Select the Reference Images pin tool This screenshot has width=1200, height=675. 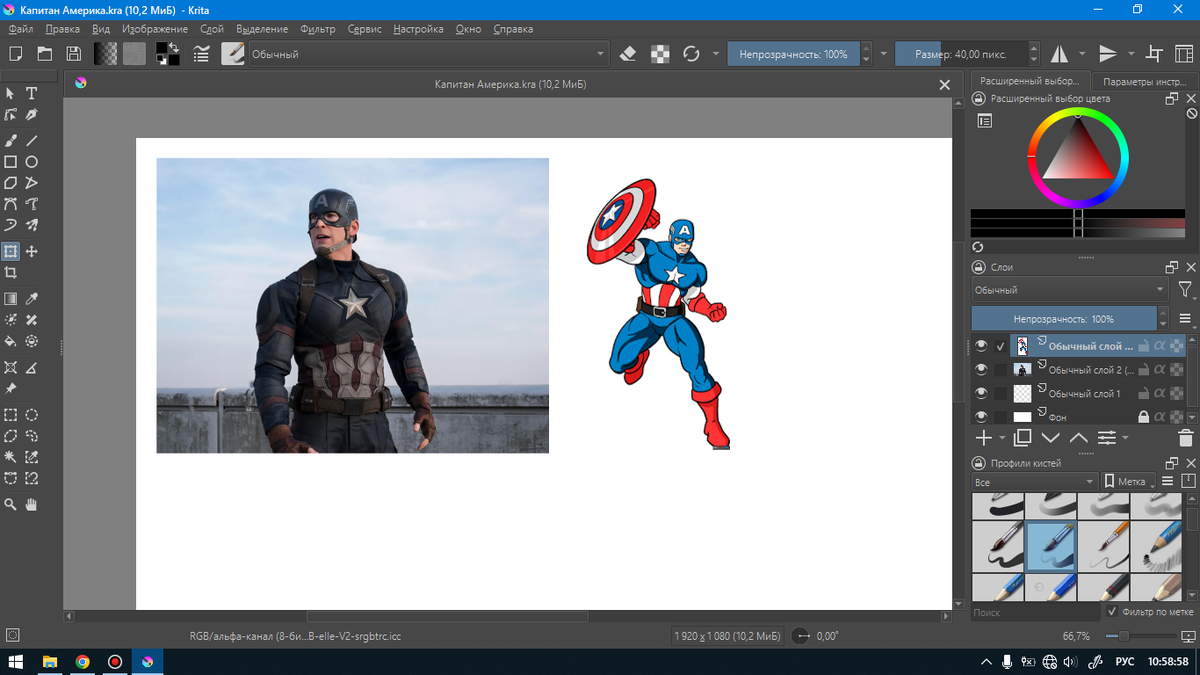(x=11, y=389)
